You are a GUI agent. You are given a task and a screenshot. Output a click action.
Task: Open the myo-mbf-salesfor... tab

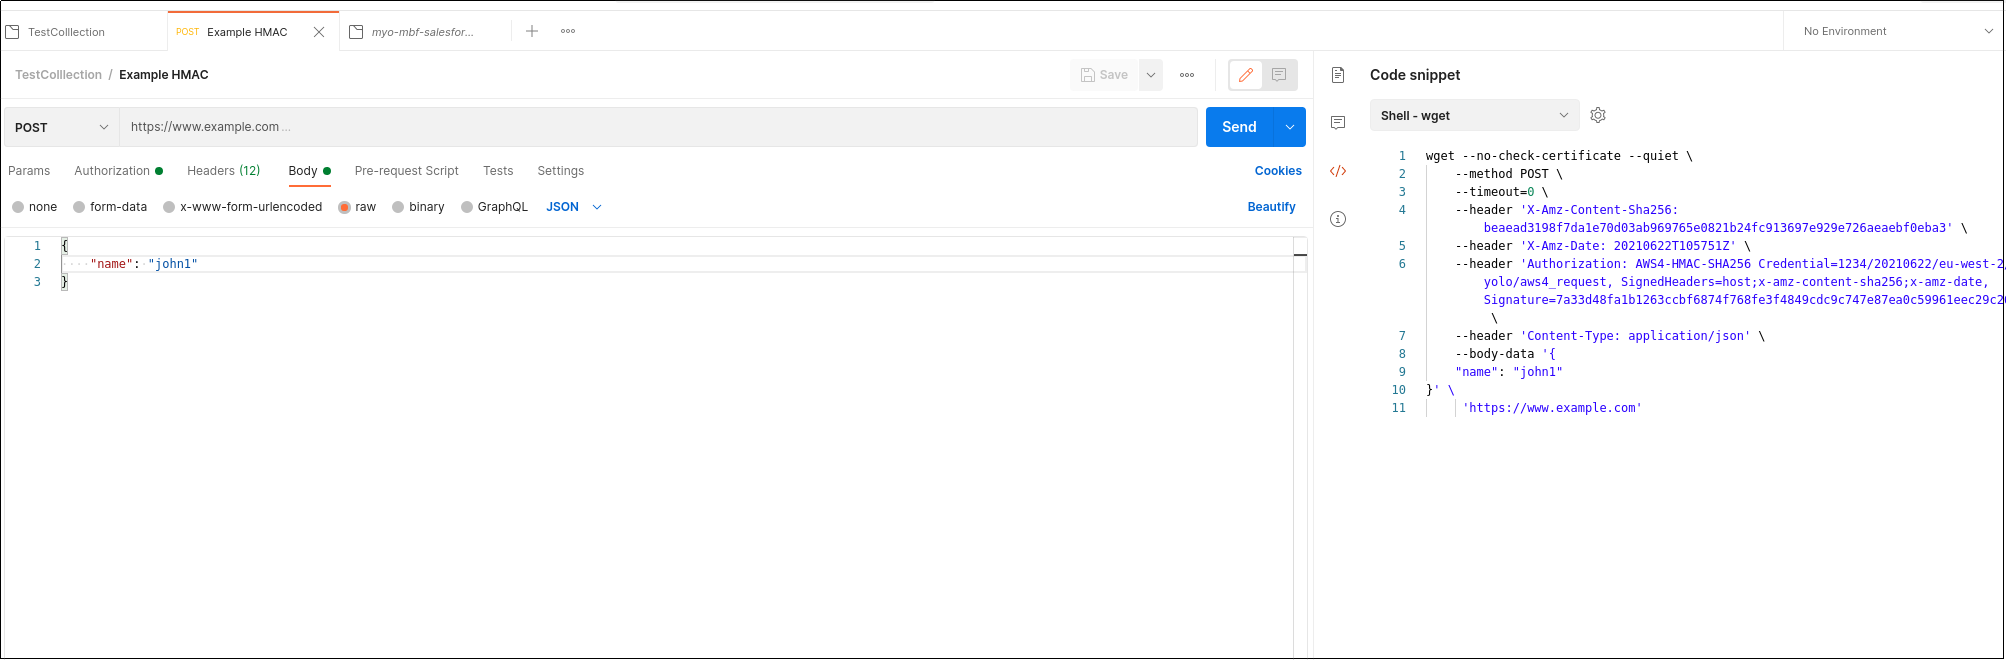pyautogui.click(x=423, y=32)
